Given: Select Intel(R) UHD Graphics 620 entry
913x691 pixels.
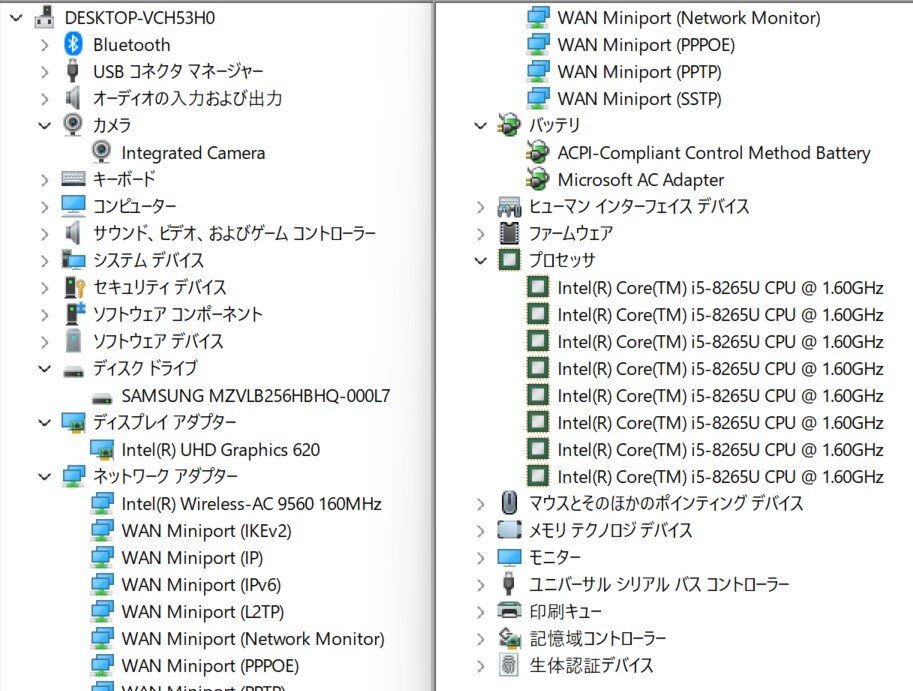Looking at the screenshot, I should click(x=221, y=449).
